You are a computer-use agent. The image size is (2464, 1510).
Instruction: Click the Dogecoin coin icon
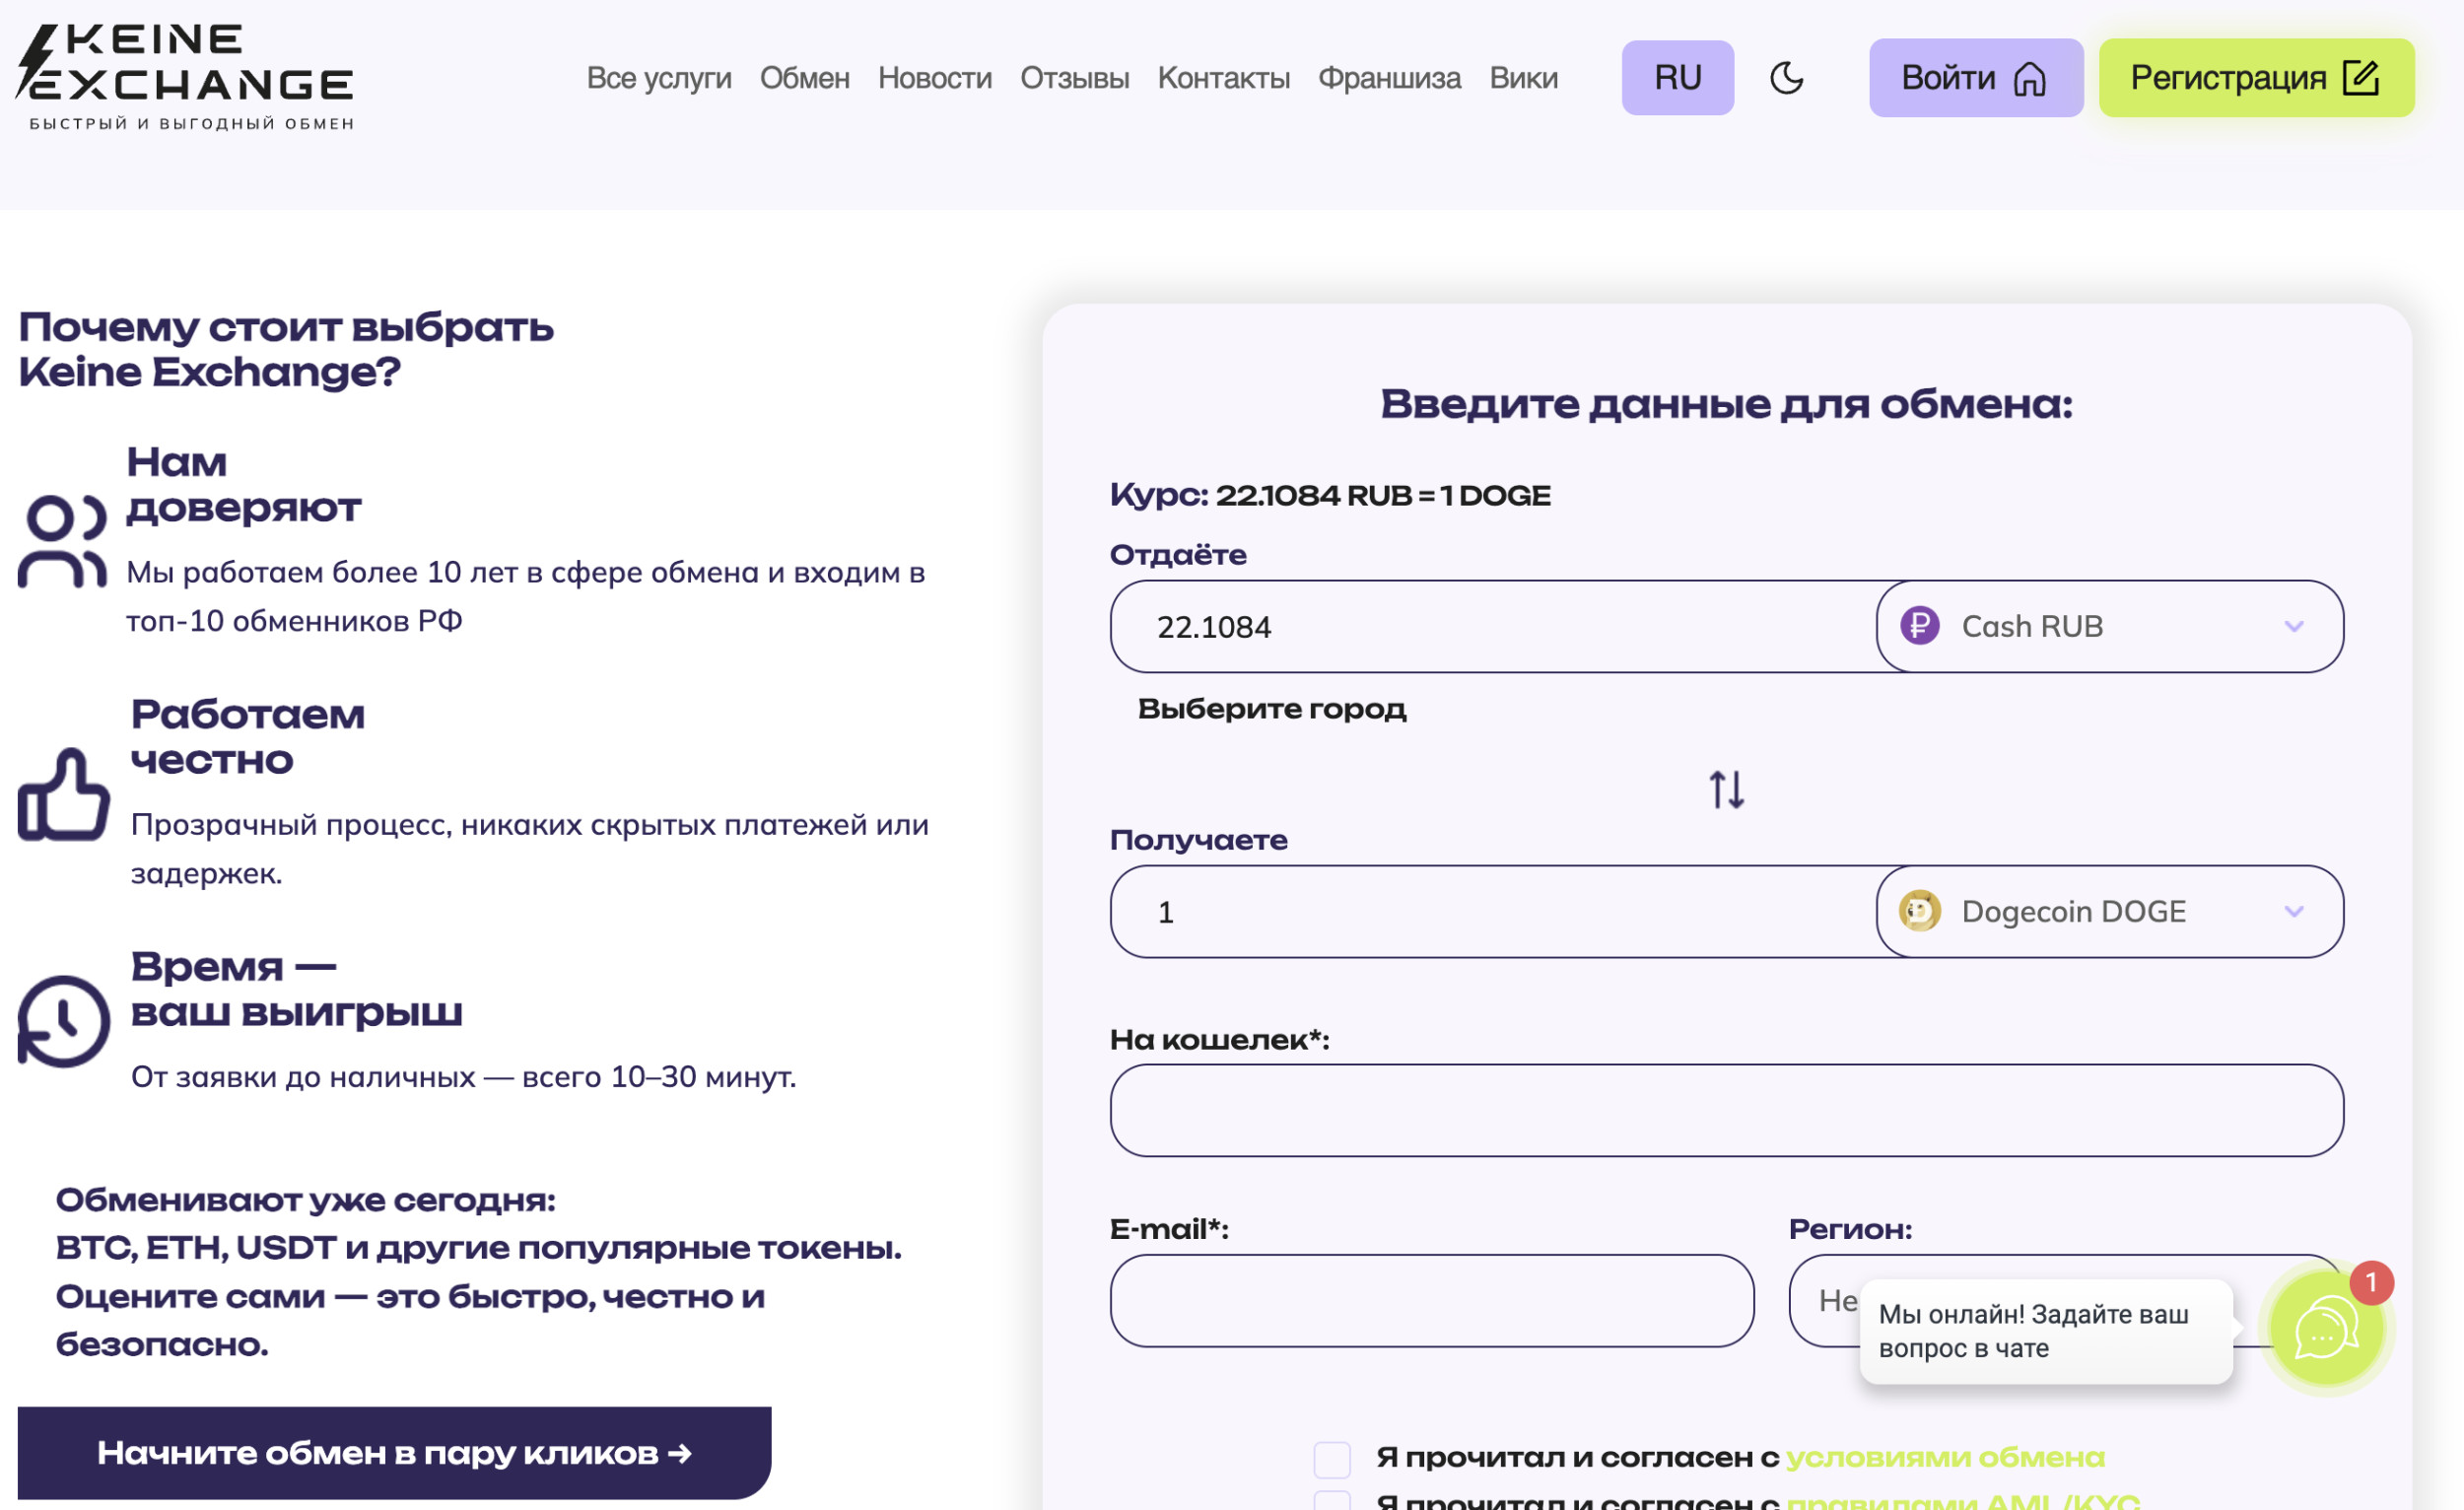click(x=1919, y=911)
